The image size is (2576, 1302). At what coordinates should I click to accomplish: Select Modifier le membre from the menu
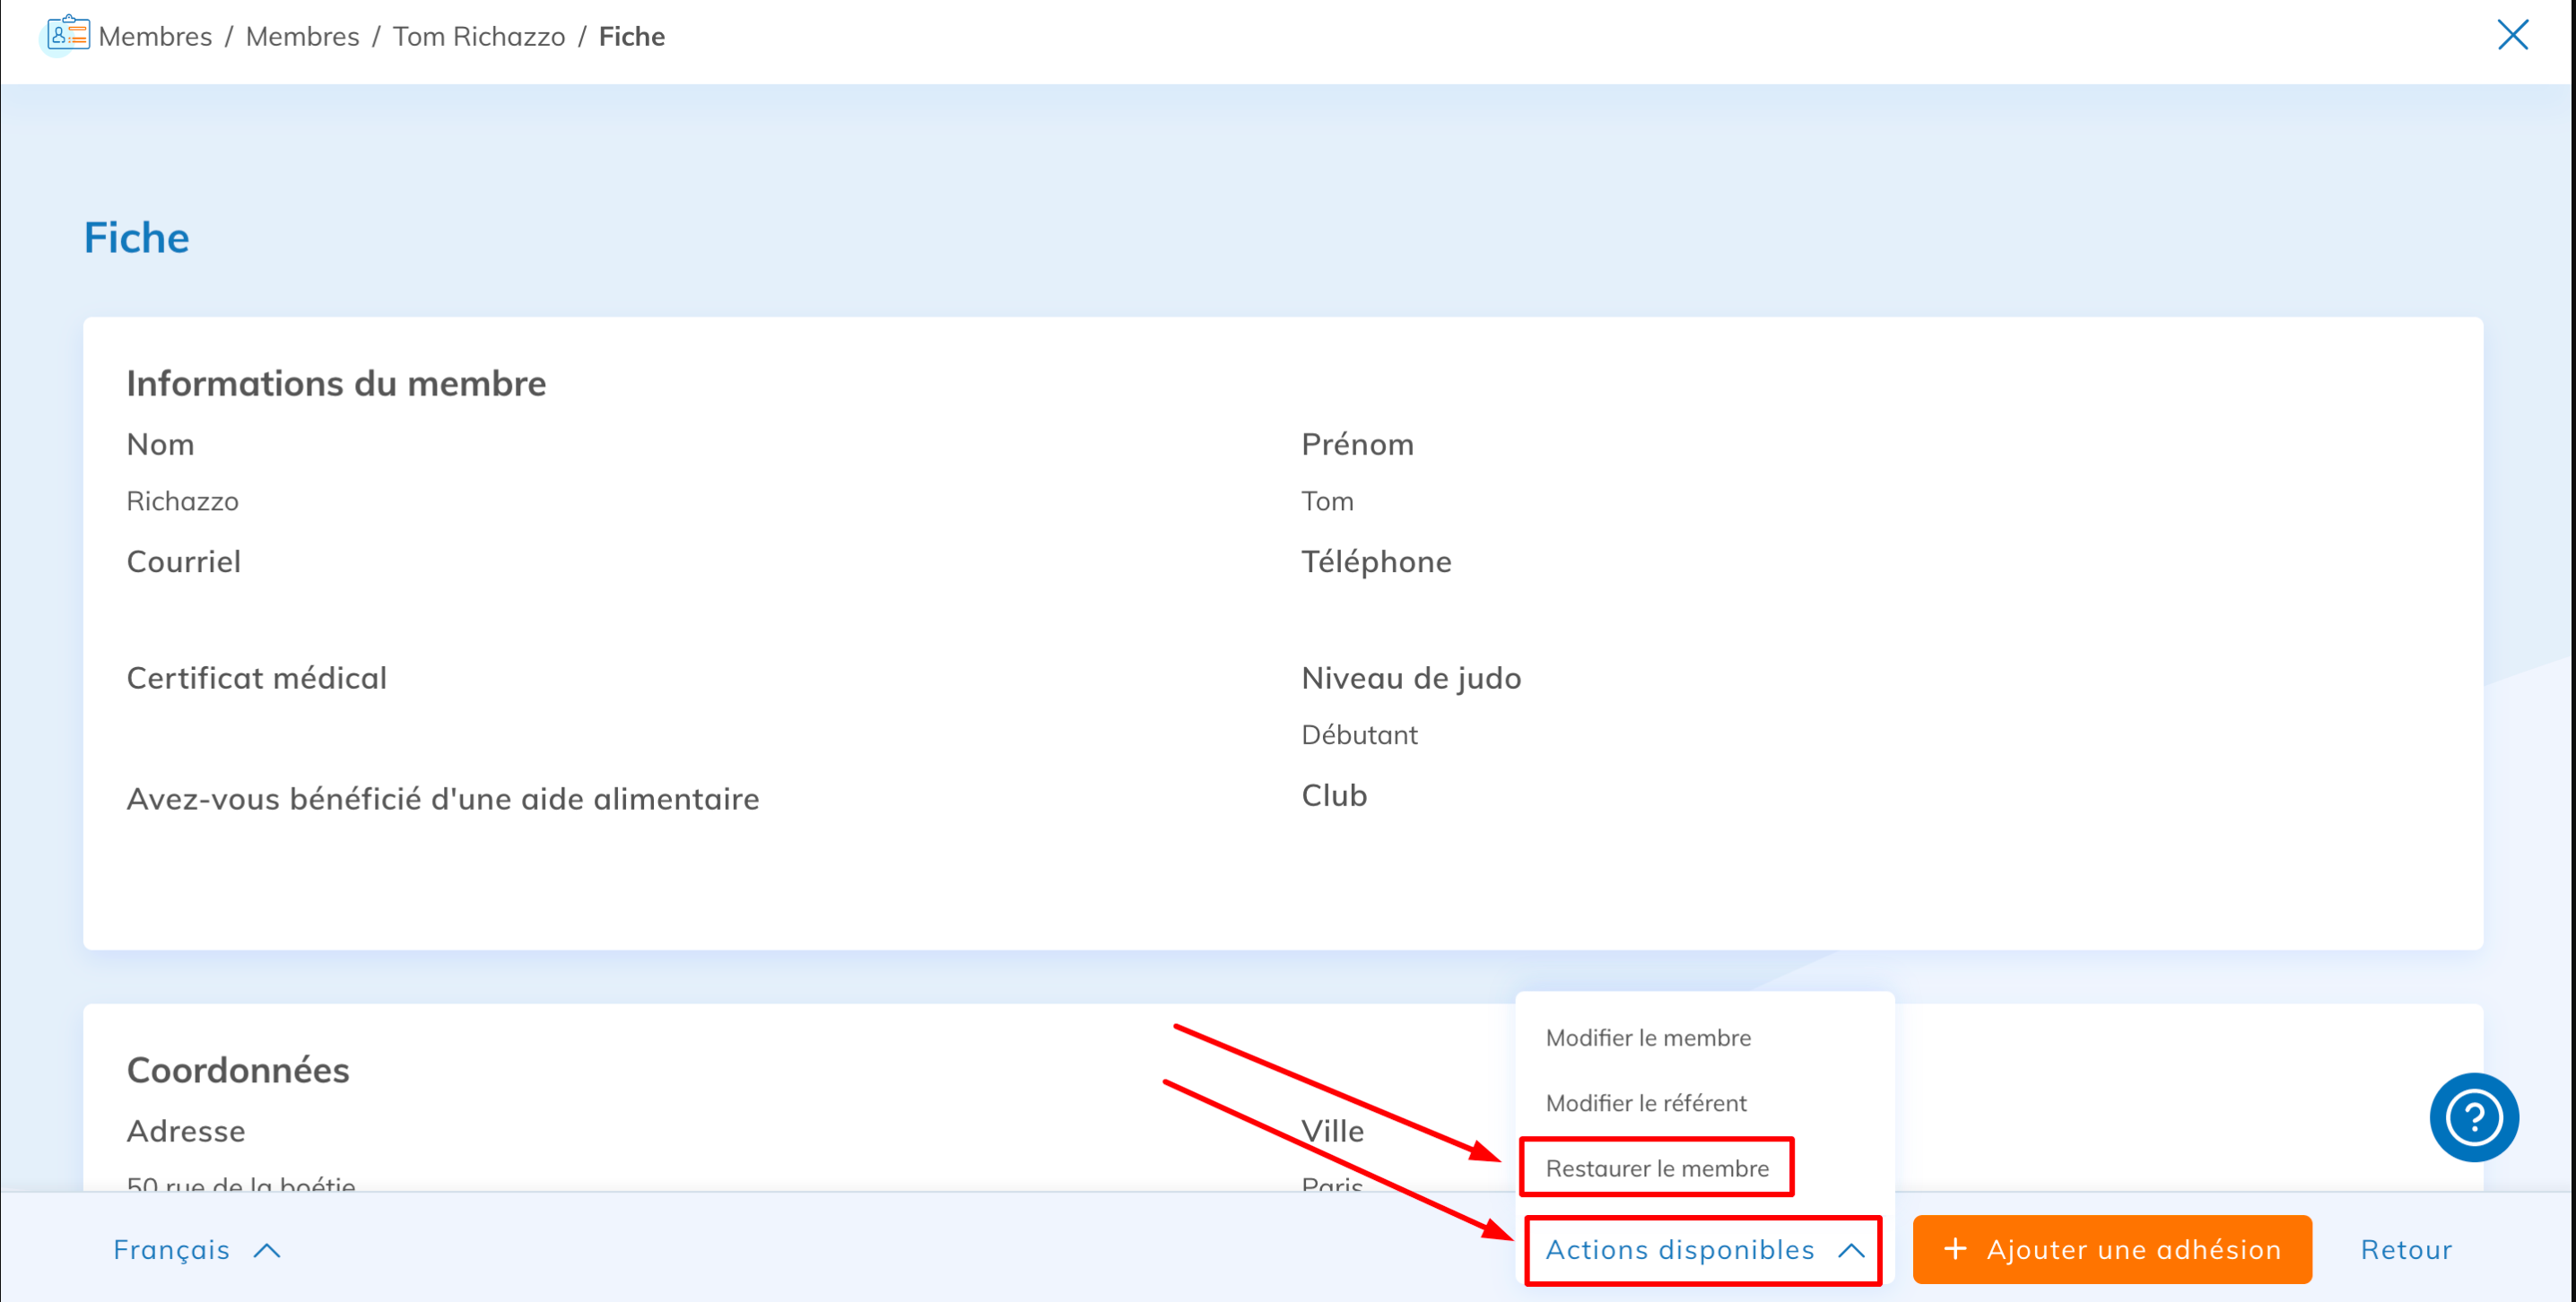[x=1647, y=1037]
